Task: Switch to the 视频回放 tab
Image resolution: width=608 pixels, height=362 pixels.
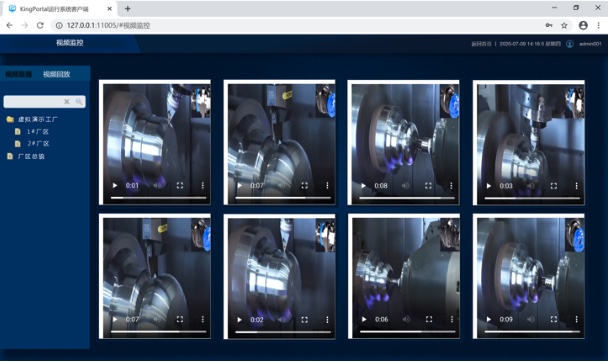Action: click(57, 74)
